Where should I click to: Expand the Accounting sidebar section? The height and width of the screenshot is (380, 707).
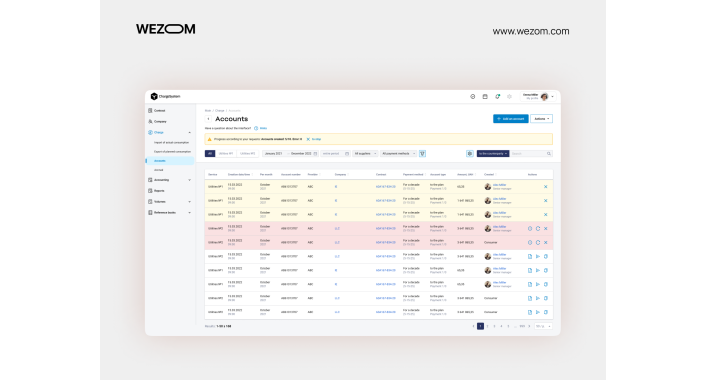coord(189,180)
